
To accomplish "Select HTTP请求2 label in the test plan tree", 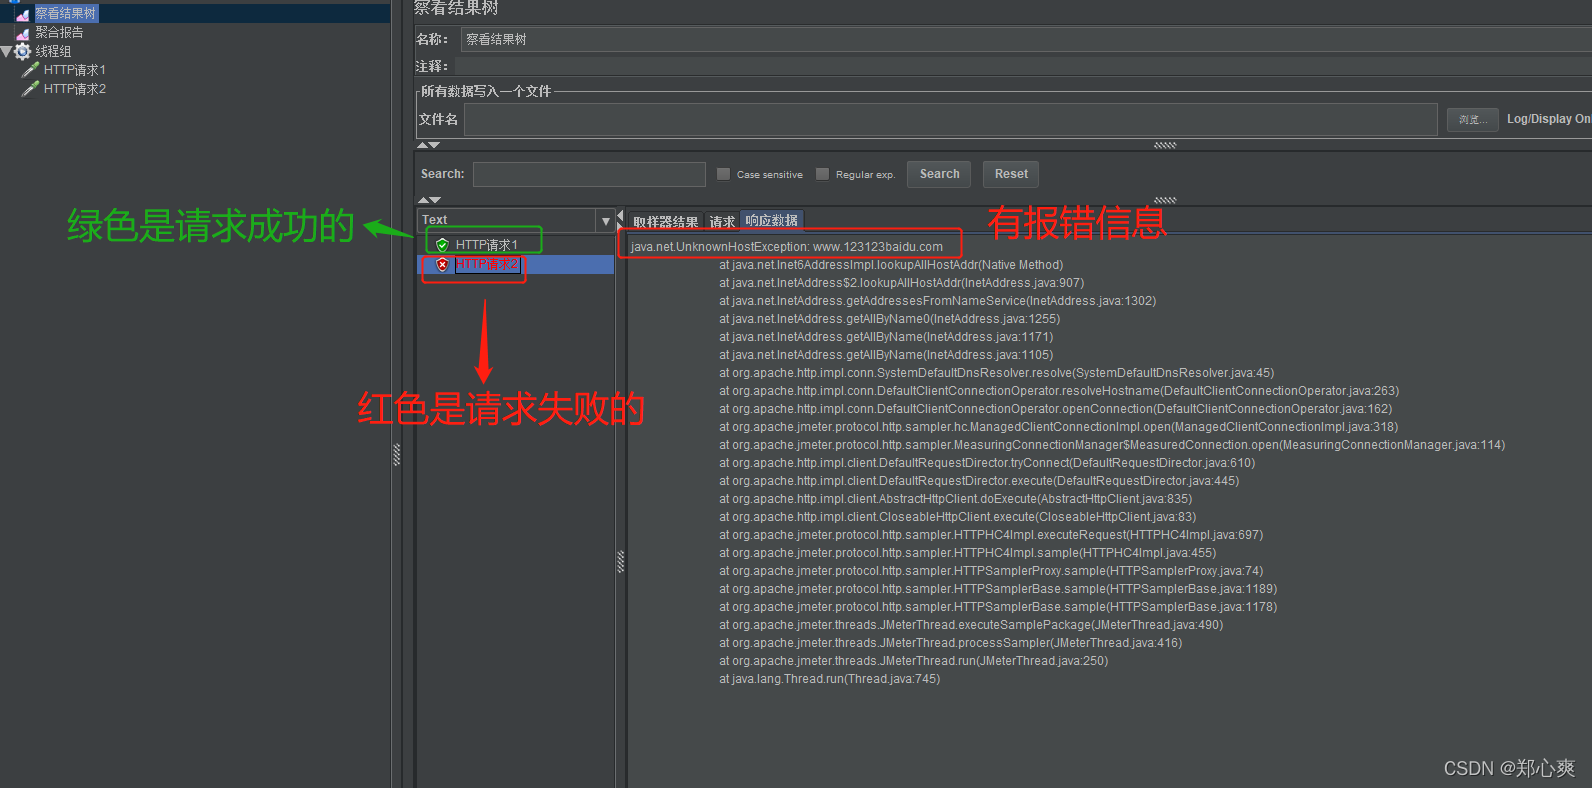I will pos(75,89).
